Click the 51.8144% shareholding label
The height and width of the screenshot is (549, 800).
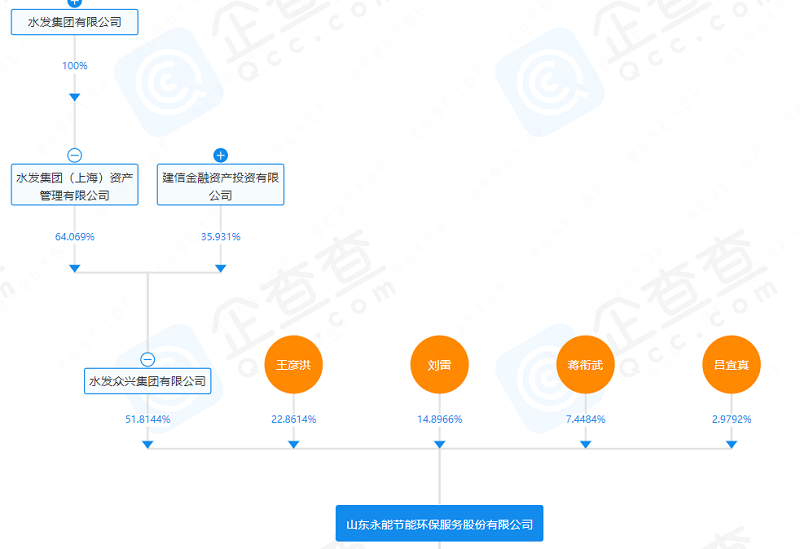coord(147,419)
